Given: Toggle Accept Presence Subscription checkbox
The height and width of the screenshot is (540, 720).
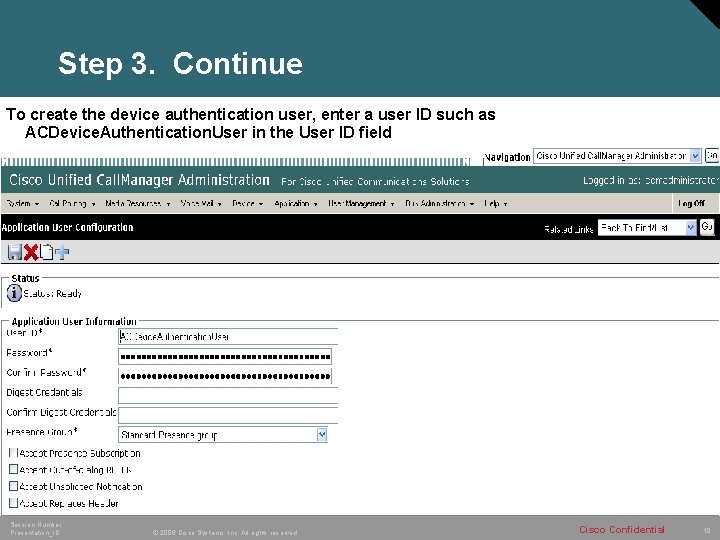Looking at the screenshot, I should click(13, 453).
